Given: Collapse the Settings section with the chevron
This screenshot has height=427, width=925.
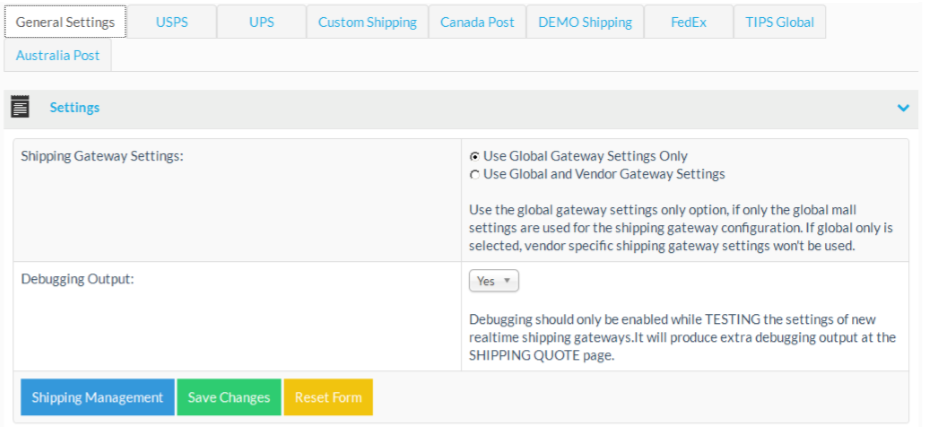Looking at the screenshot, I should [x=903, y=108].
